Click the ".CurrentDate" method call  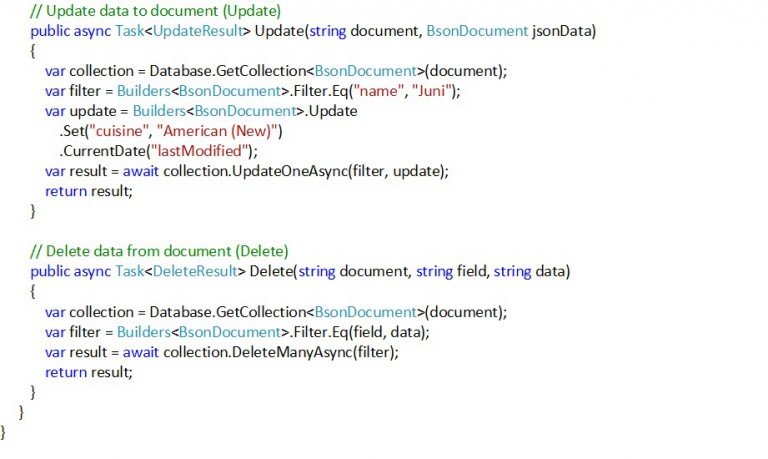103,151
